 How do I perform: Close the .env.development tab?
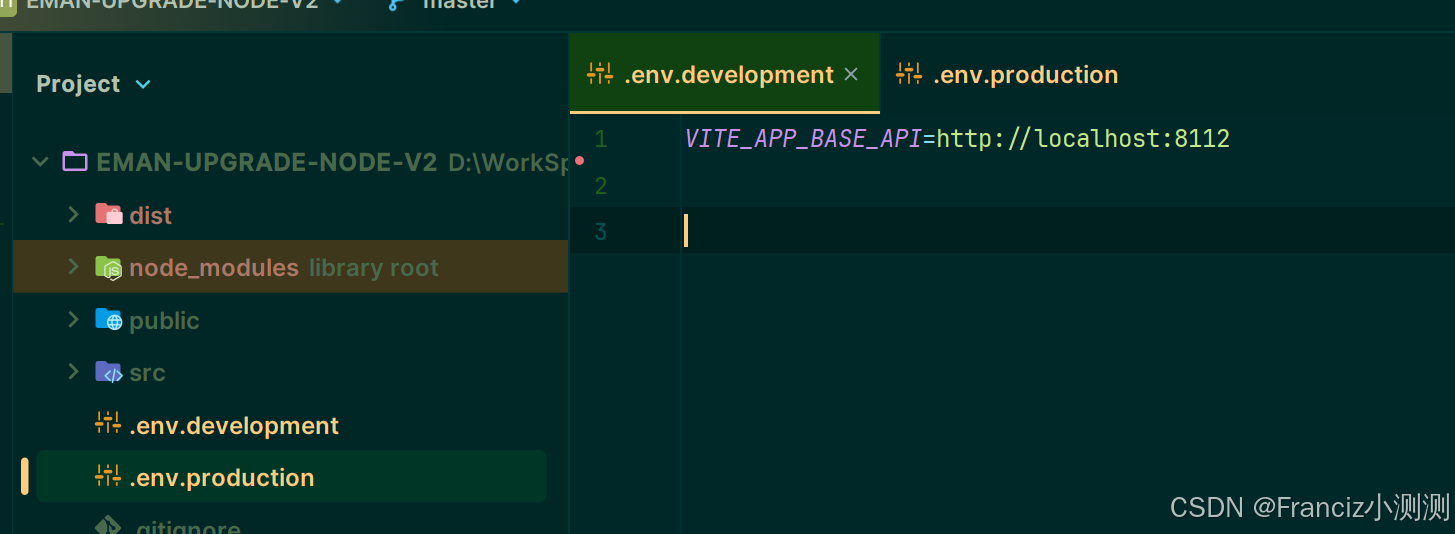coord(851,75)
